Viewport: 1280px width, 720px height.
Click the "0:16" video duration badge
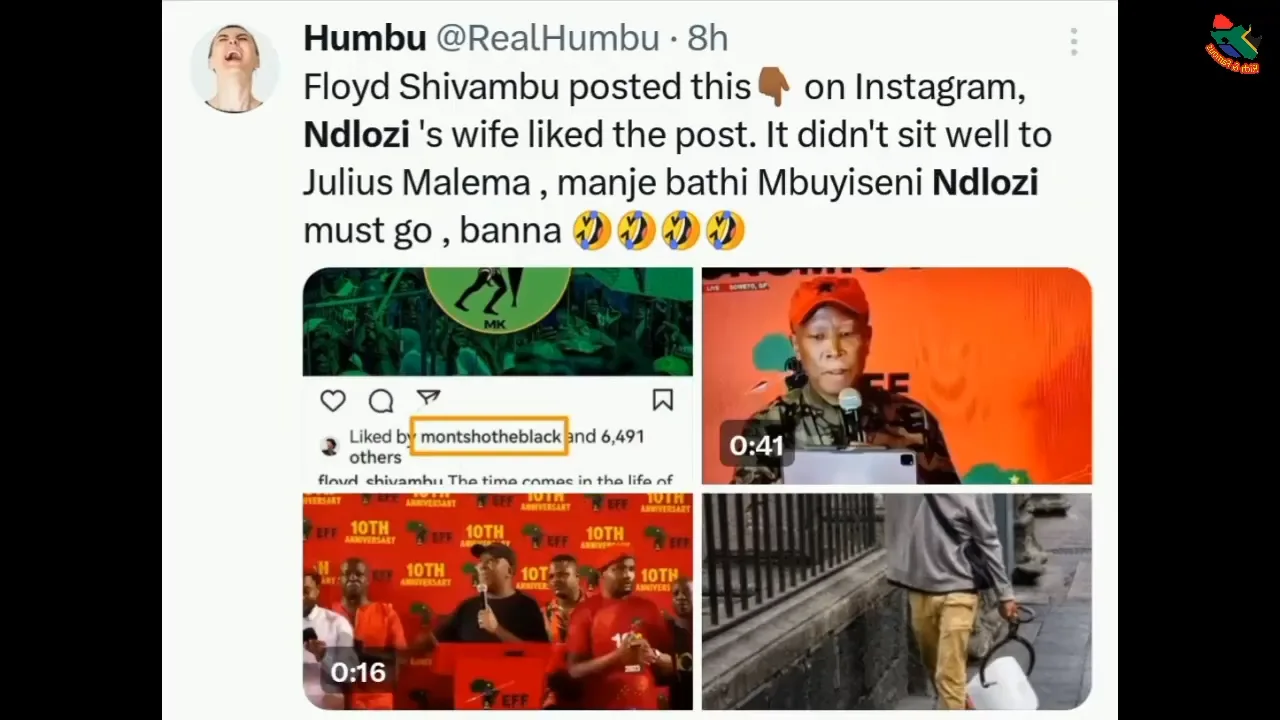(358, 672)
